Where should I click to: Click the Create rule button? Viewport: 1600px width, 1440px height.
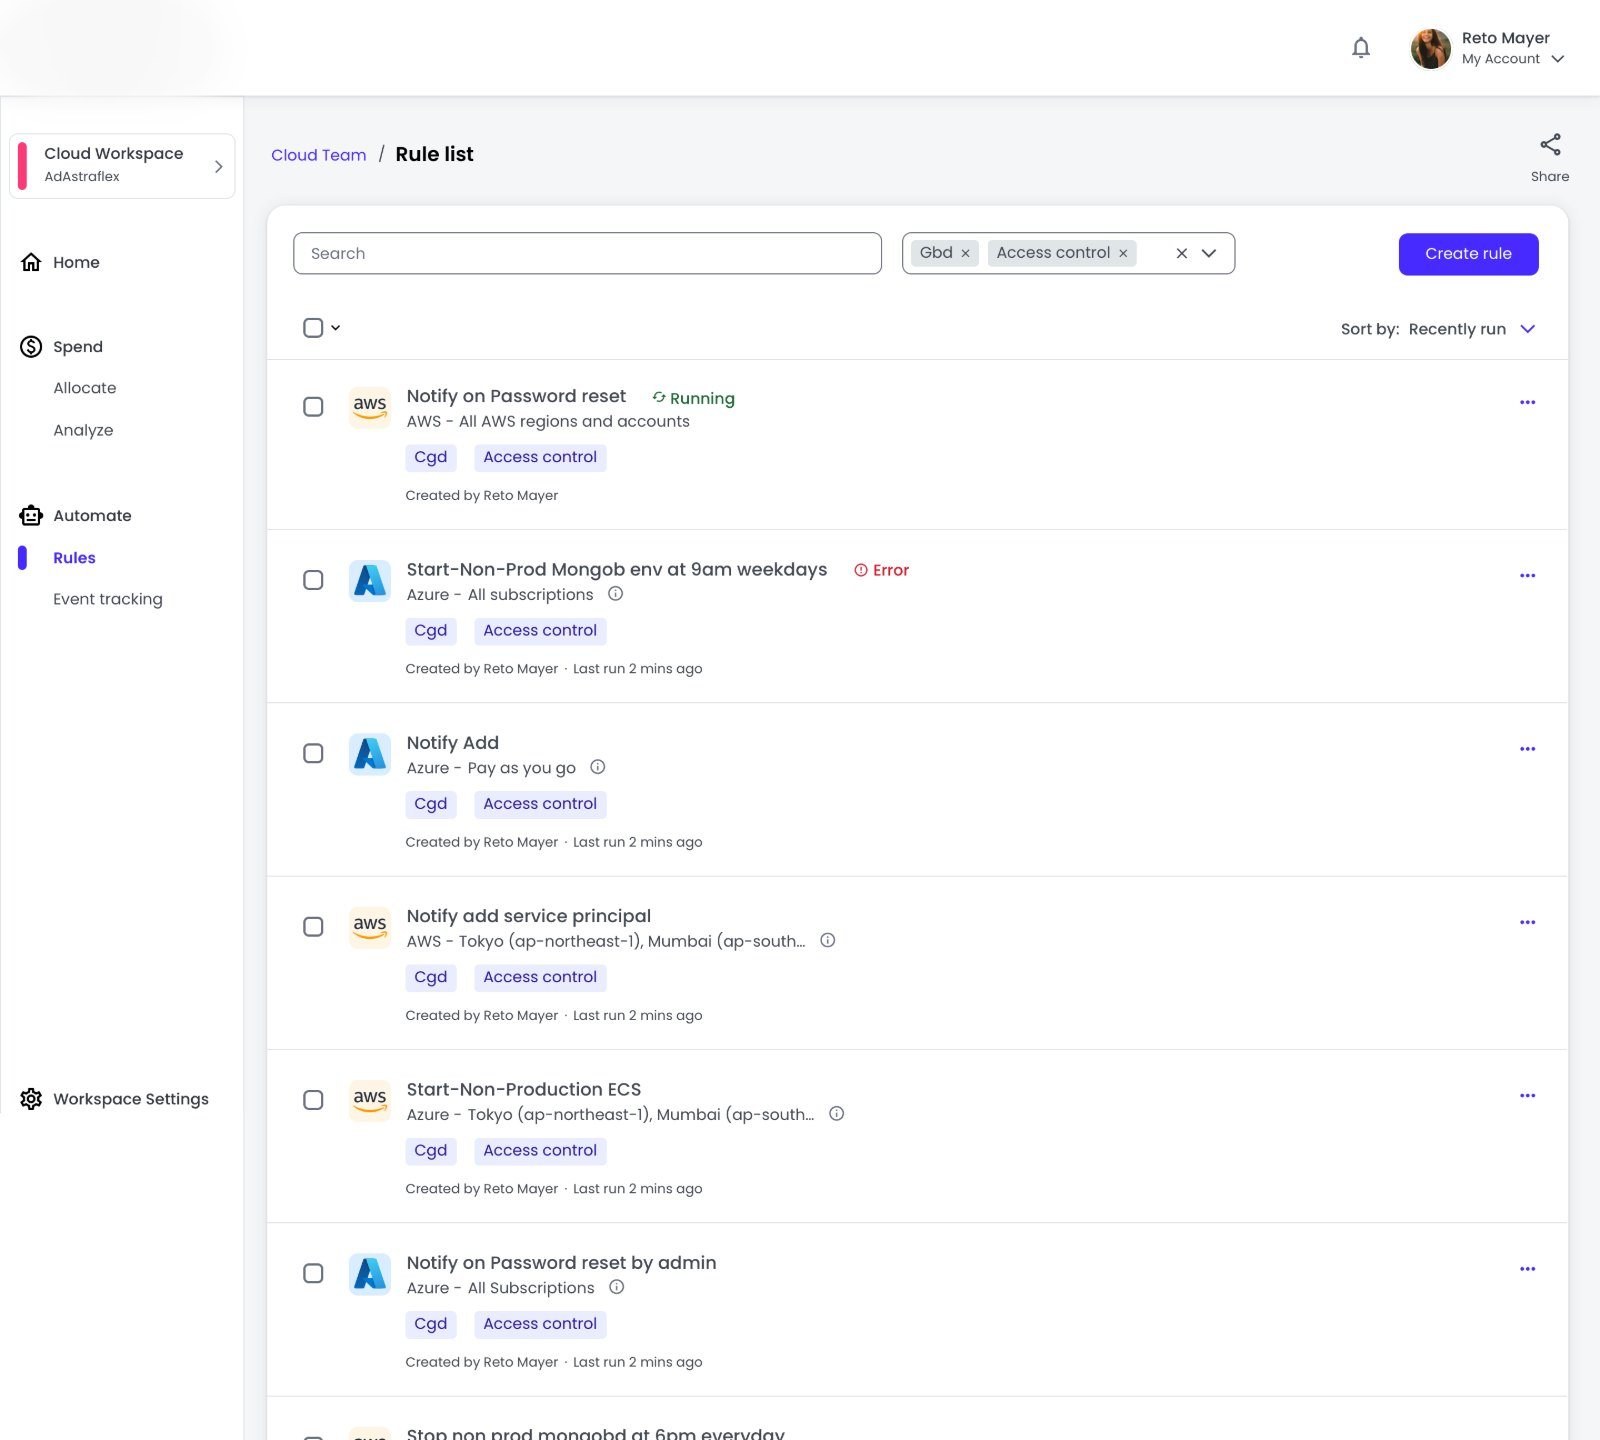[x=1468, y=254]
